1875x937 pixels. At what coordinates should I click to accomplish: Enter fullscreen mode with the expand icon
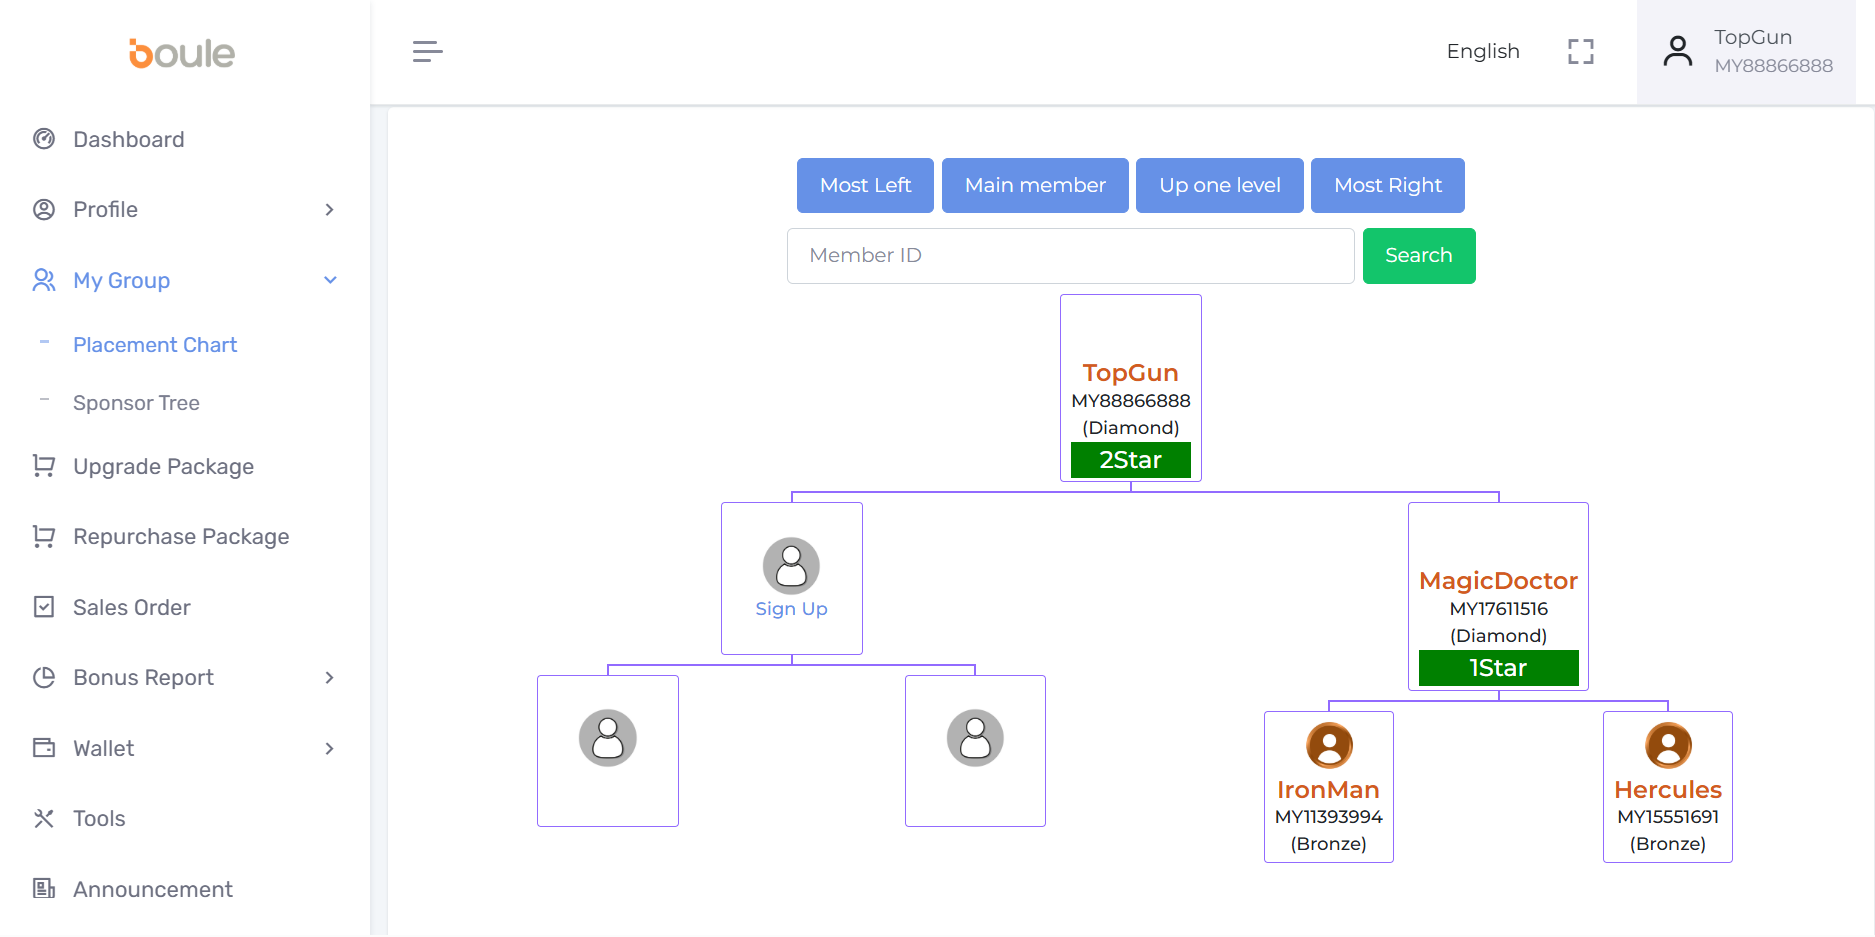tap(1580, 52)
